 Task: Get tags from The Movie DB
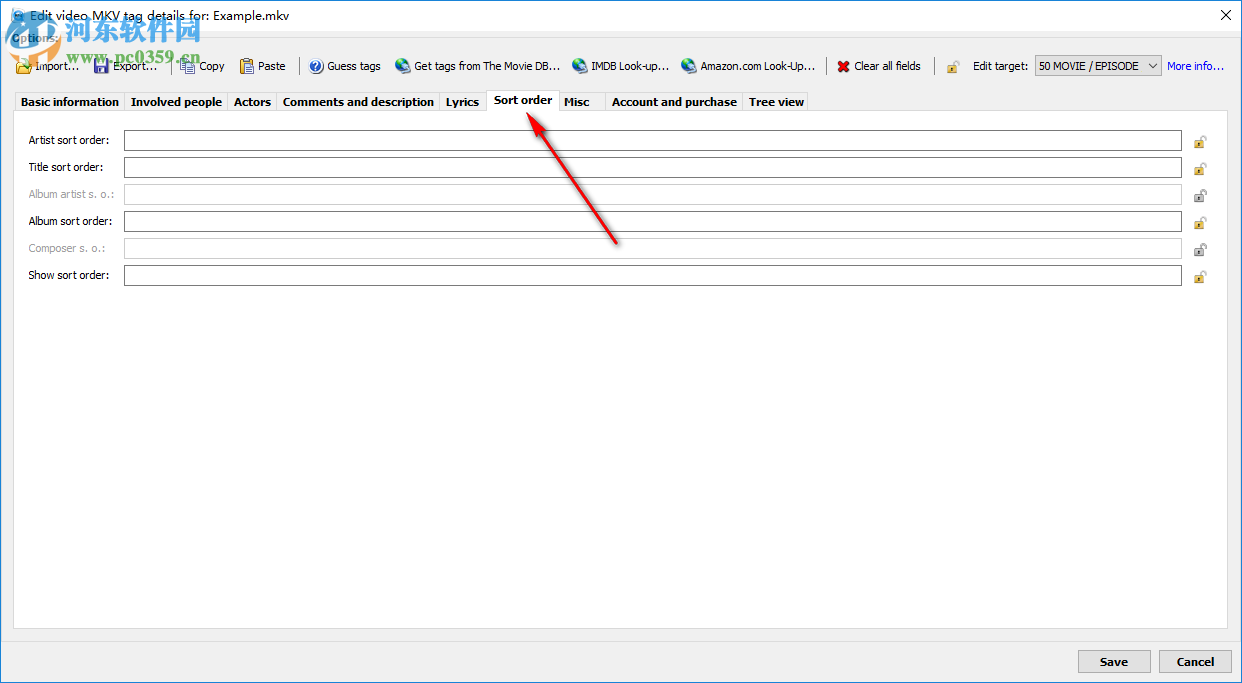pyautogui.click(x=477, y=65)
